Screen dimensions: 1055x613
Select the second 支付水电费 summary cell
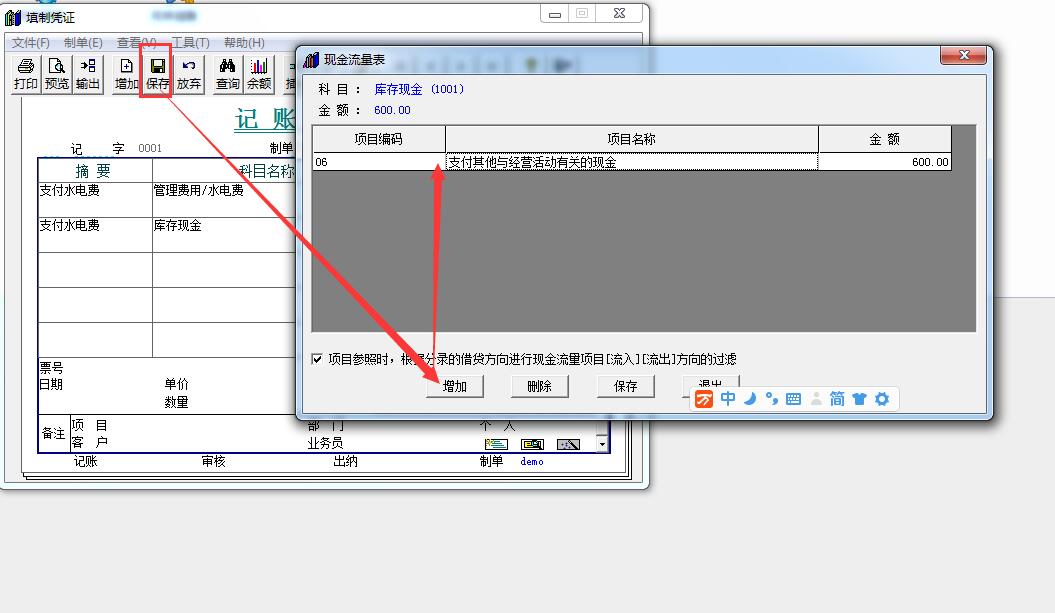(x=95, y=234)
